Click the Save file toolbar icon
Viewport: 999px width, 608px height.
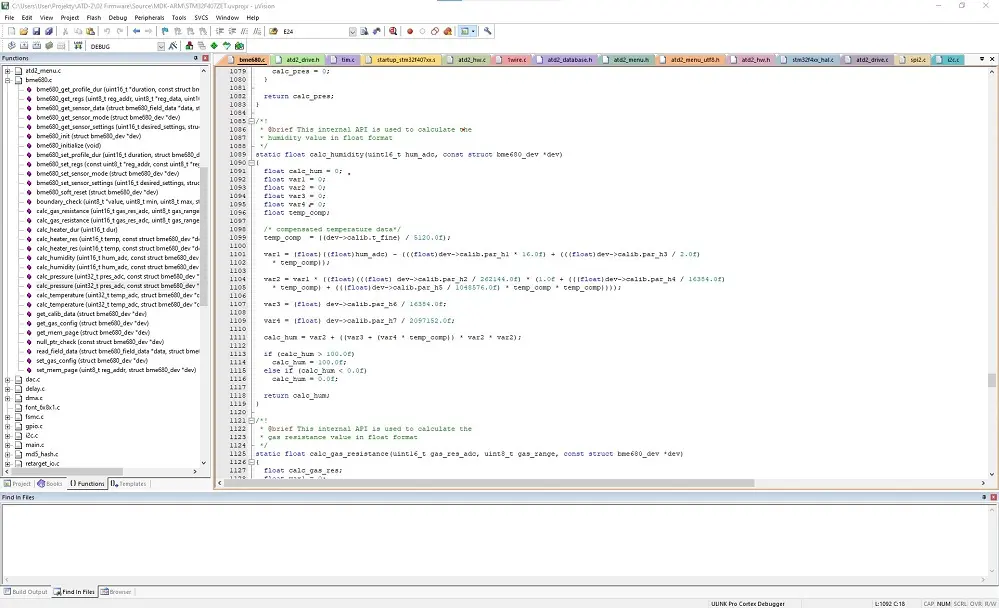pyautogui.click(x=36, y=31)
